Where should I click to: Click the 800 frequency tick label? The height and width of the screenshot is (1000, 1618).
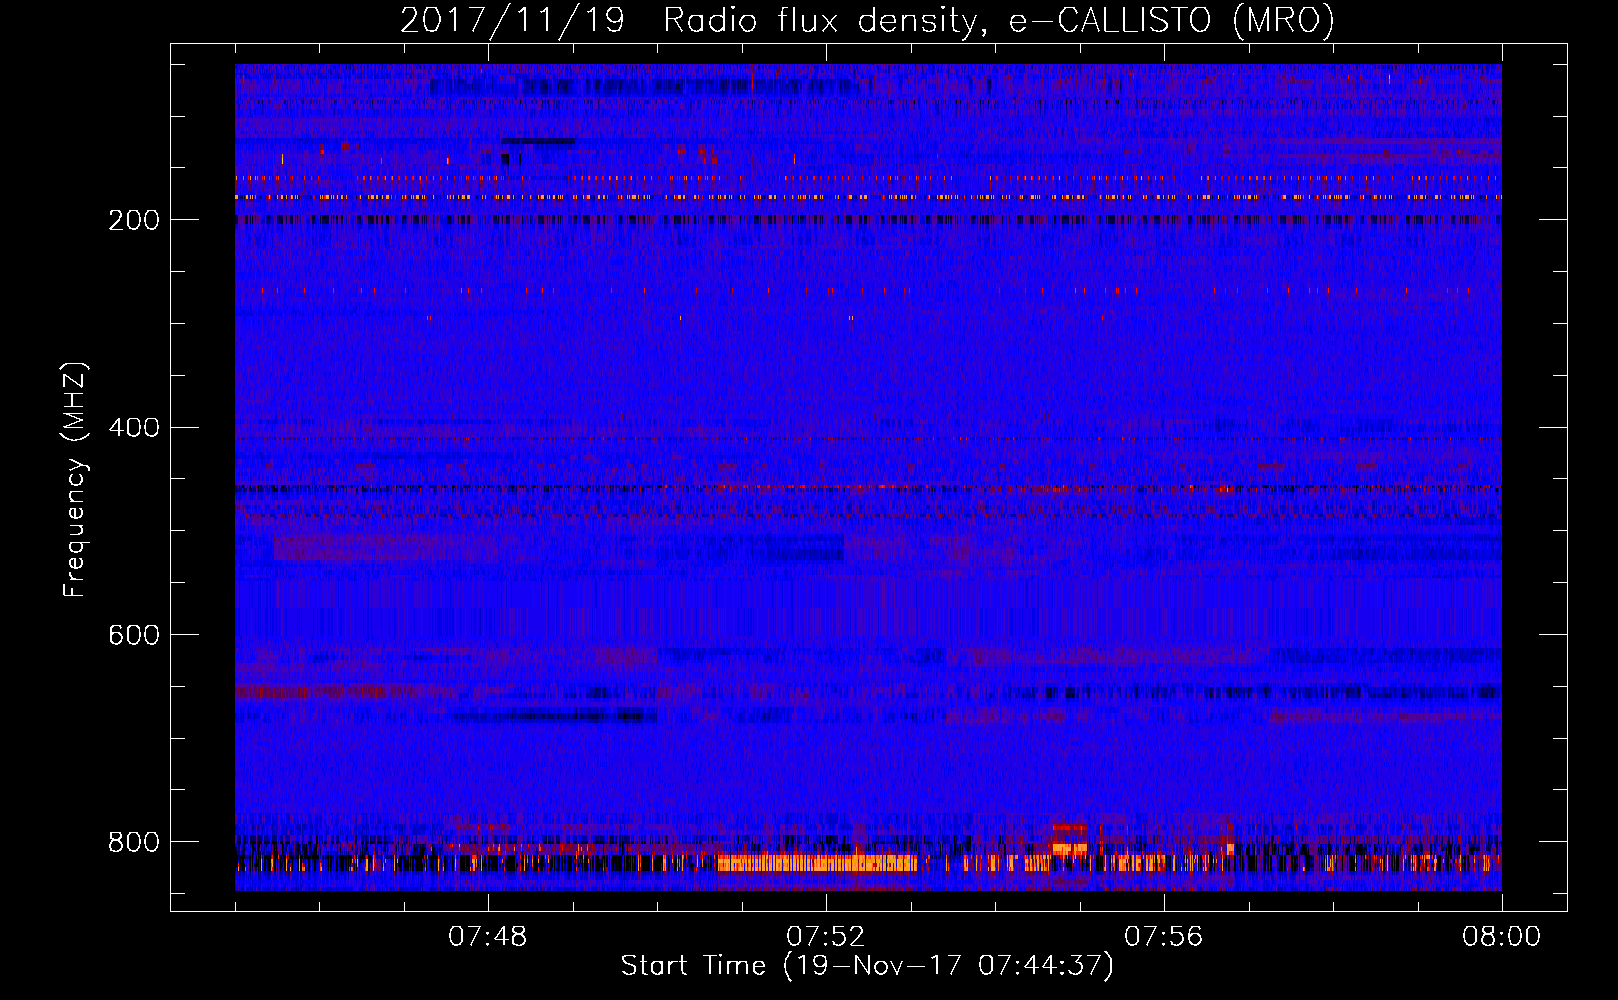(134, 842)
